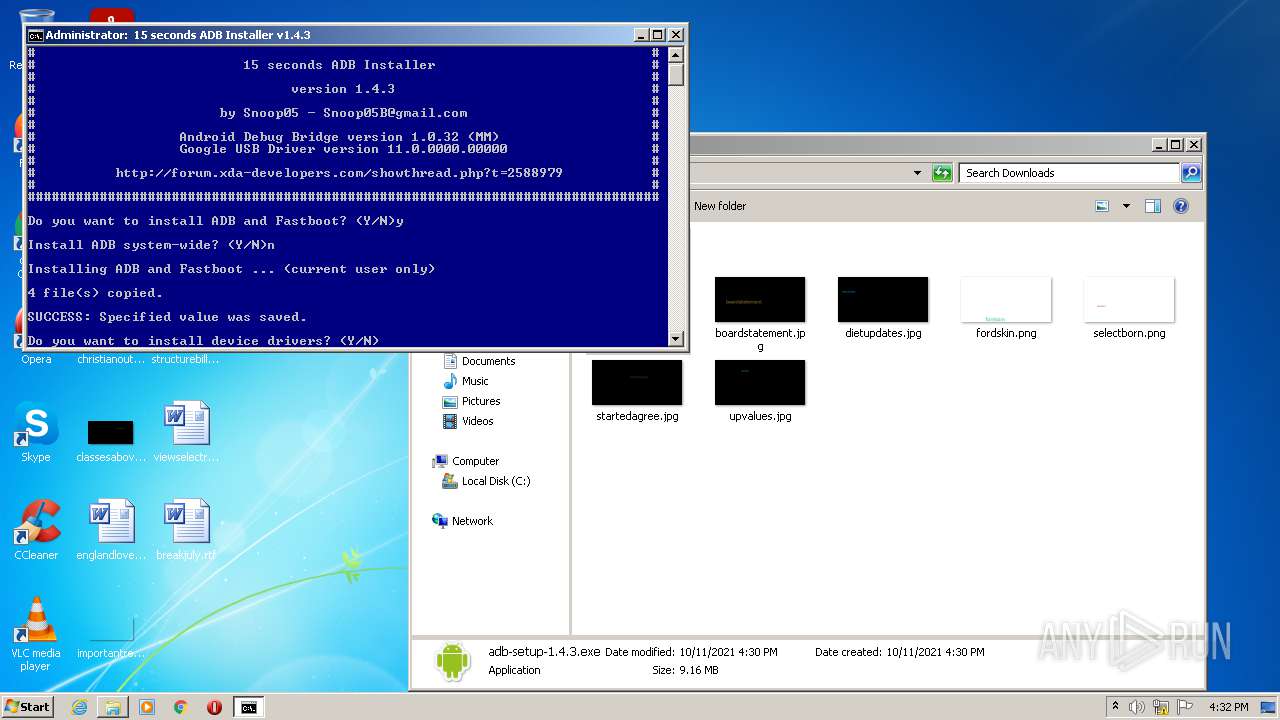This screenshot has width=1280, height=720.
Task: Click the adb-setup Android icon in details pane
Action: click(x=453, y=661)
